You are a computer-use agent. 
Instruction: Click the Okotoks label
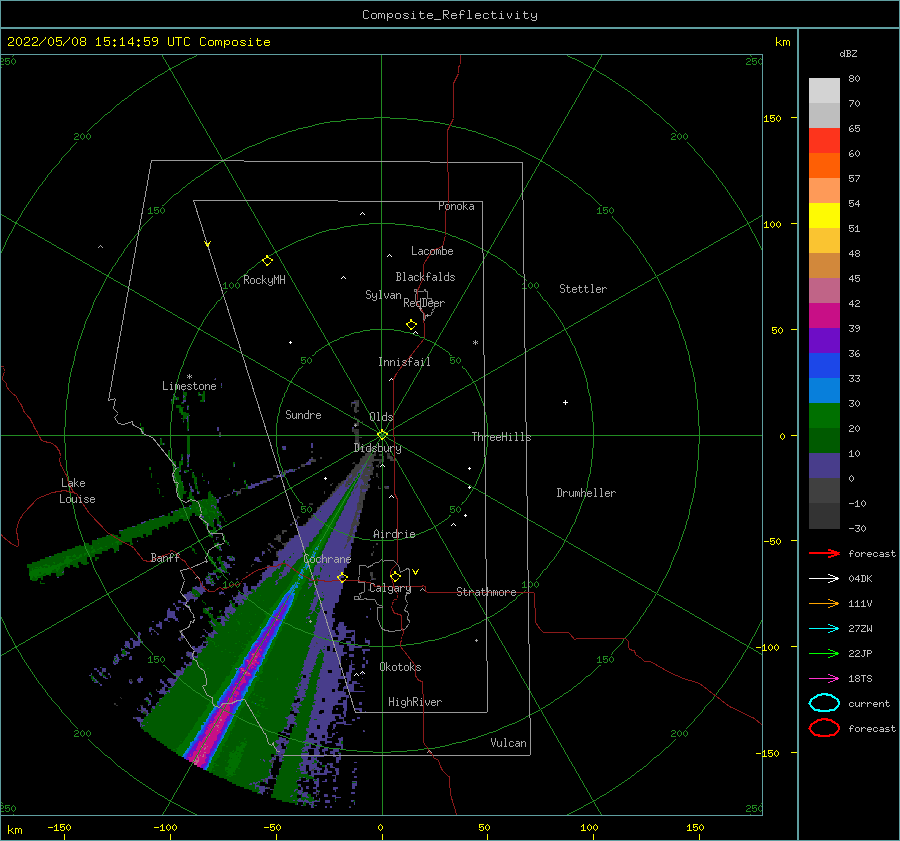400,667
